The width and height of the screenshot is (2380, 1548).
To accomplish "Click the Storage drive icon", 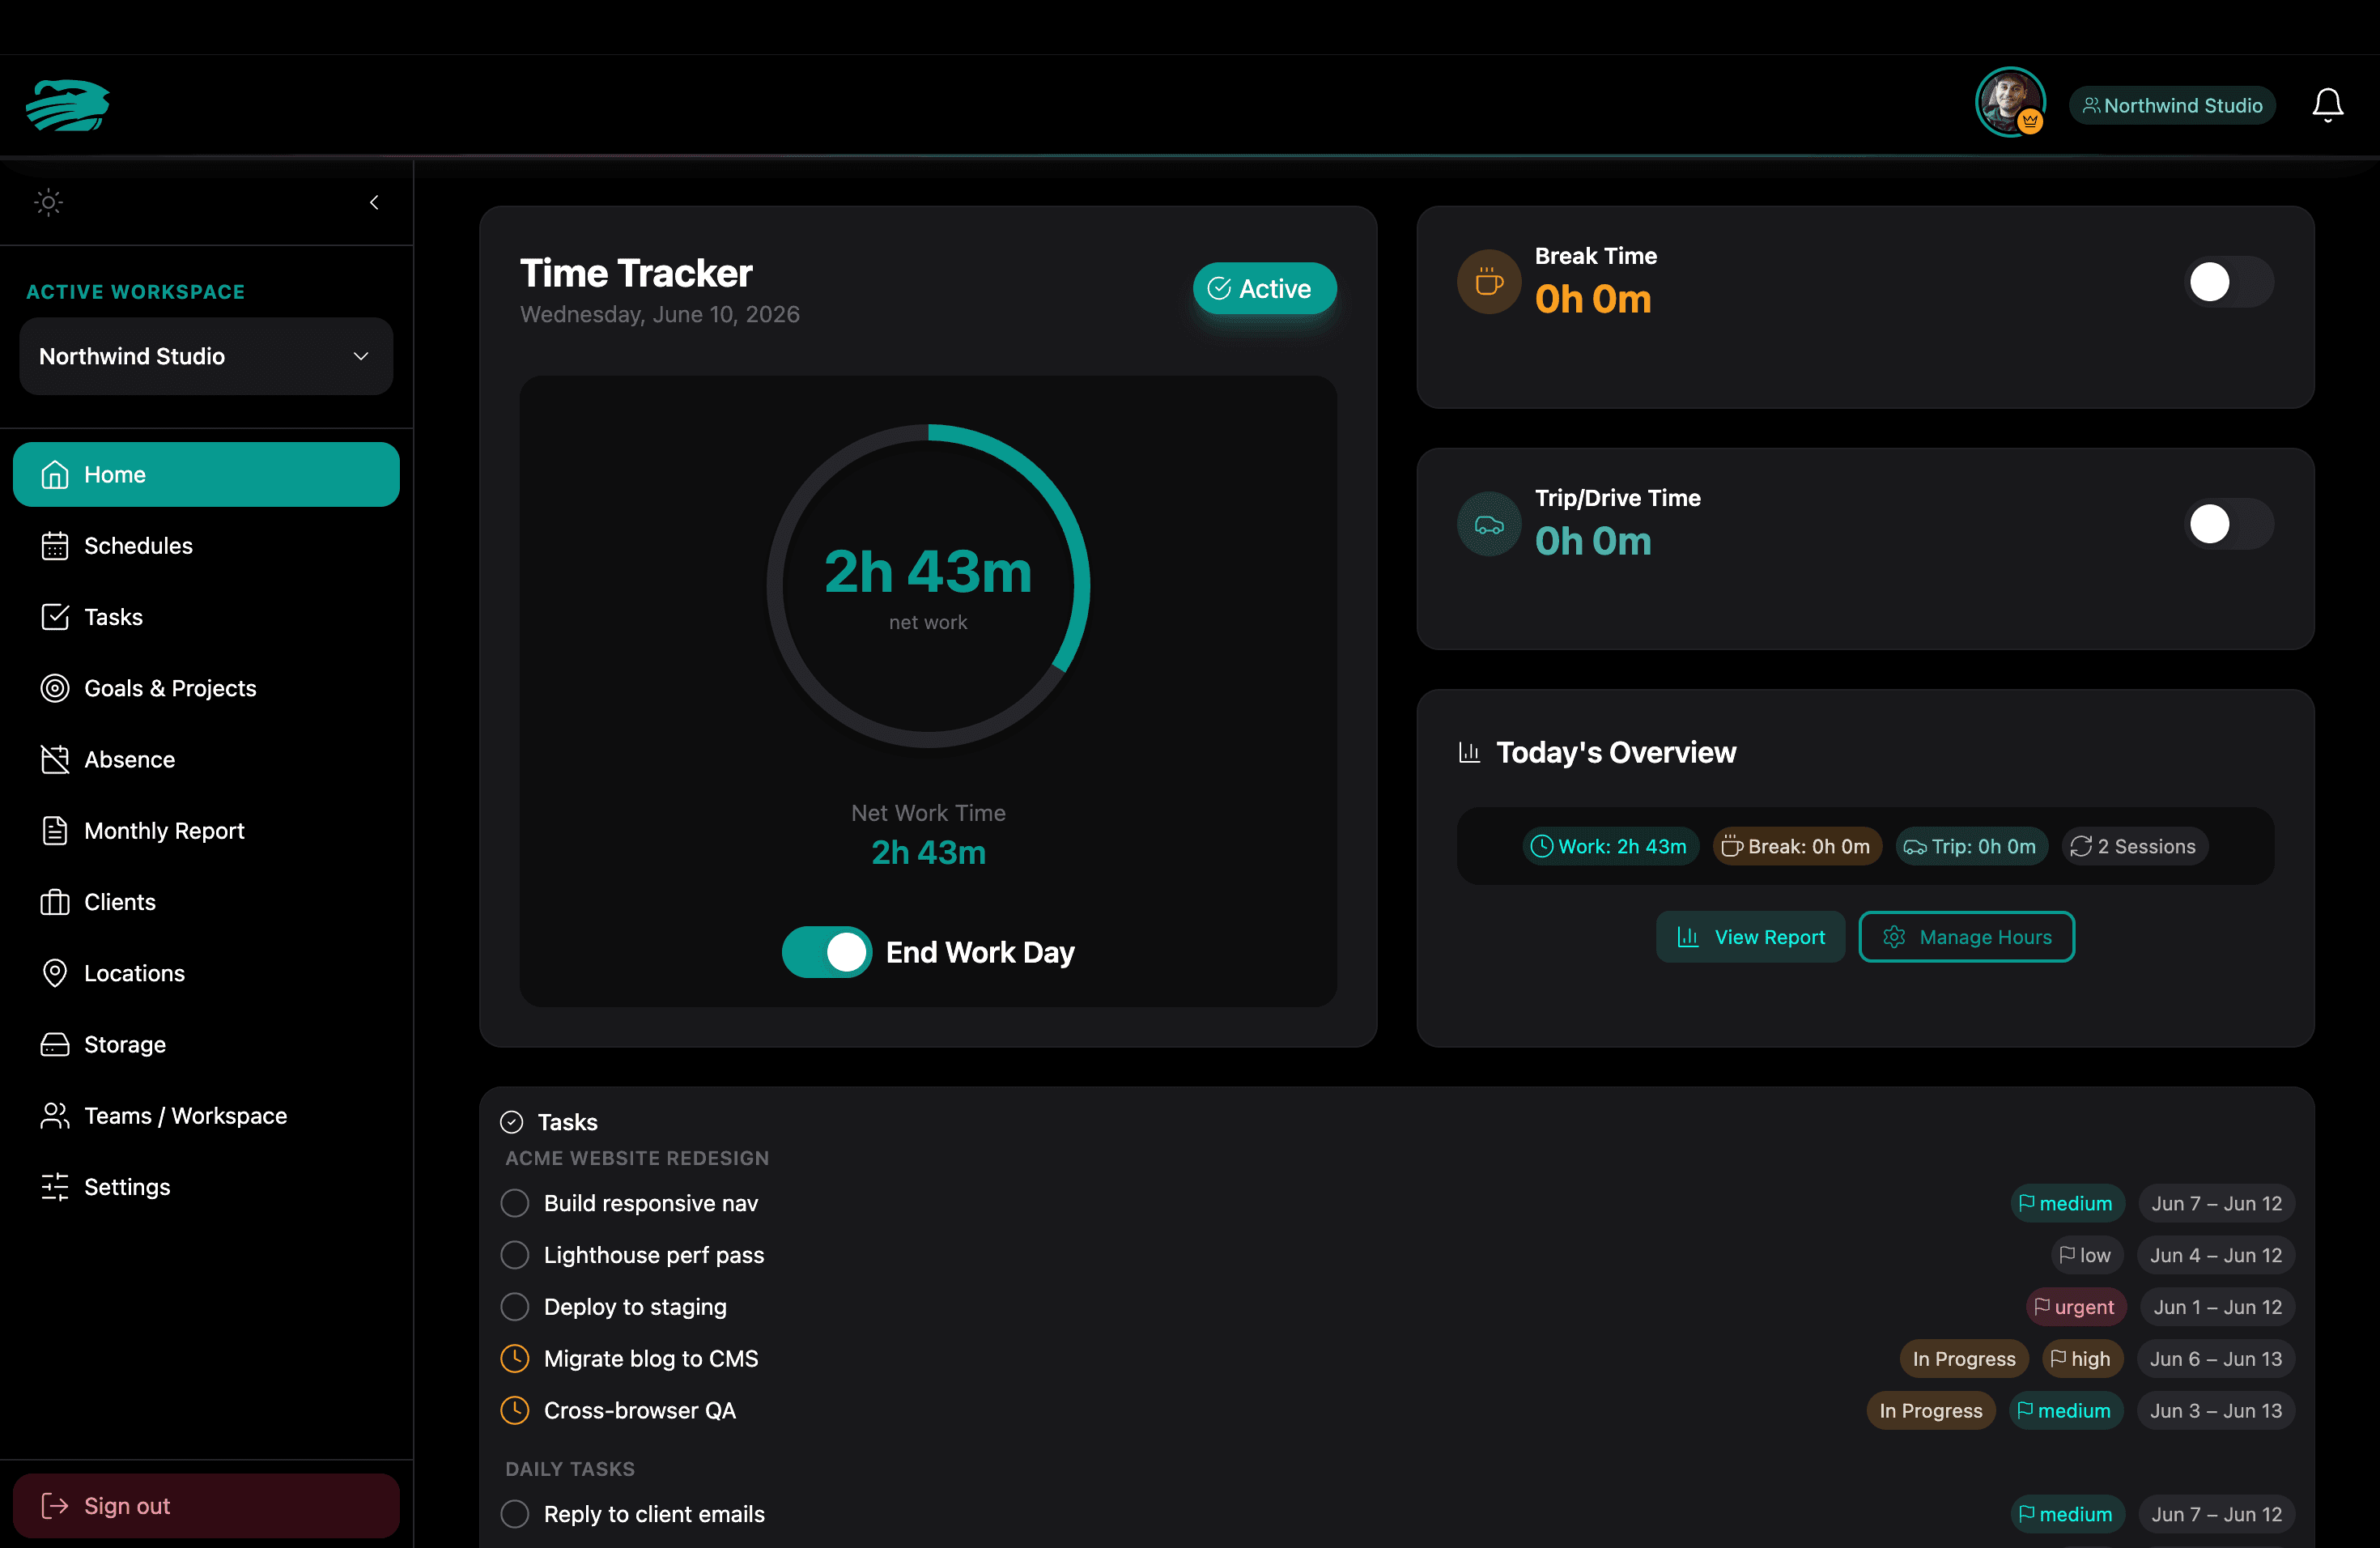I will 55,1044.
